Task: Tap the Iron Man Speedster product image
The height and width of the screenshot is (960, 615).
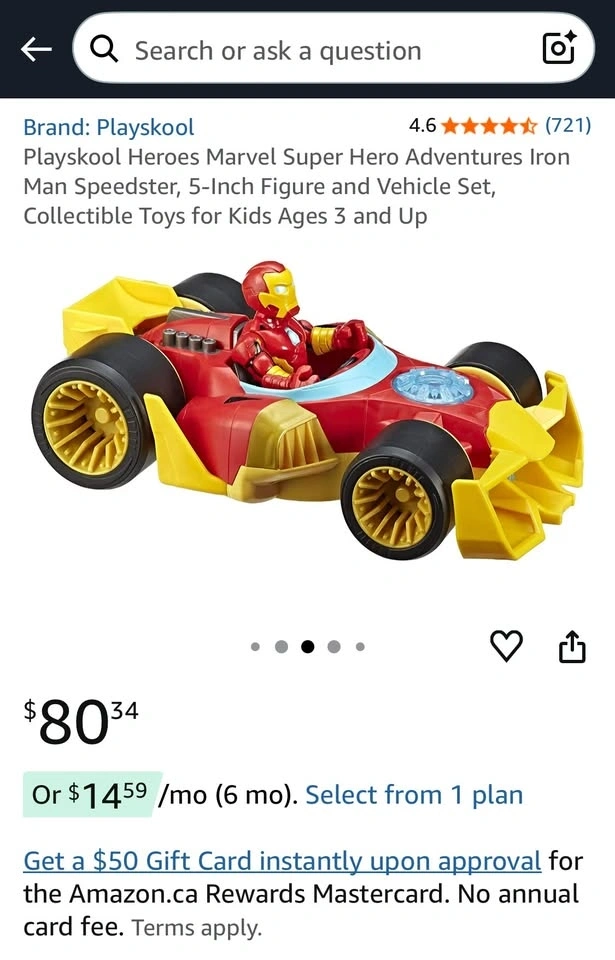Action: click(308, 412)
